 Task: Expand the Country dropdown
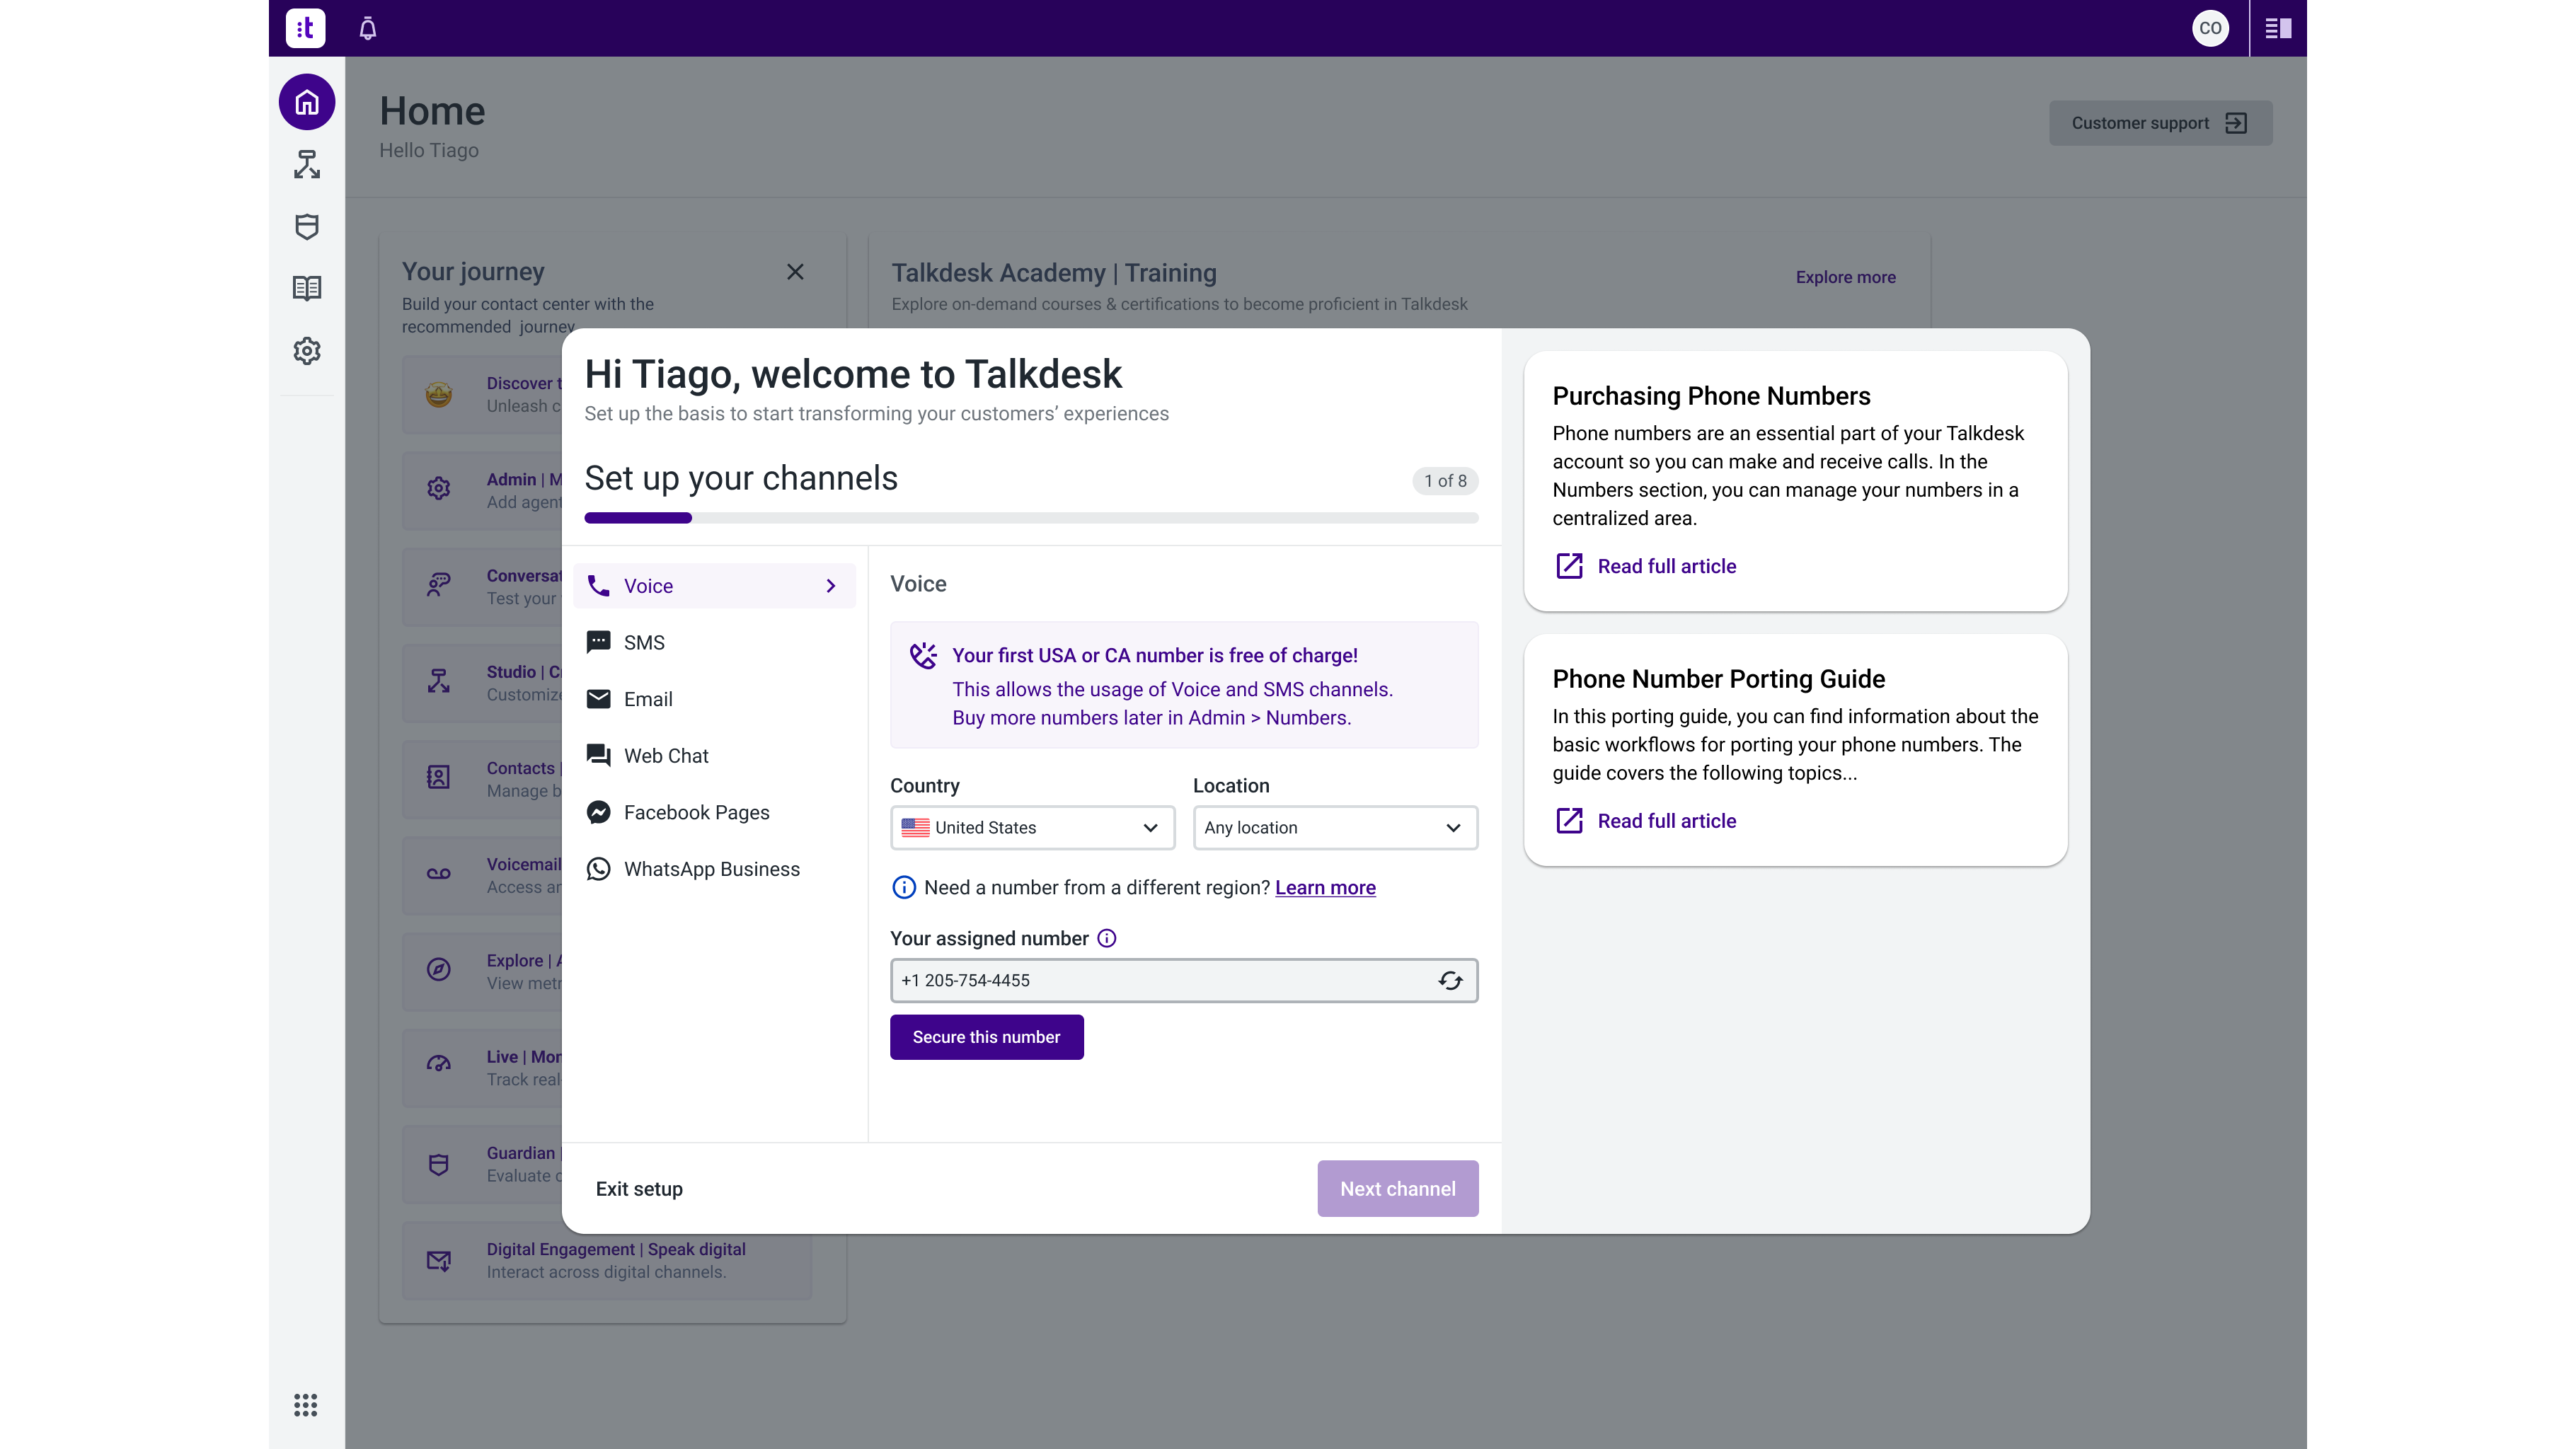point(1032,828)
